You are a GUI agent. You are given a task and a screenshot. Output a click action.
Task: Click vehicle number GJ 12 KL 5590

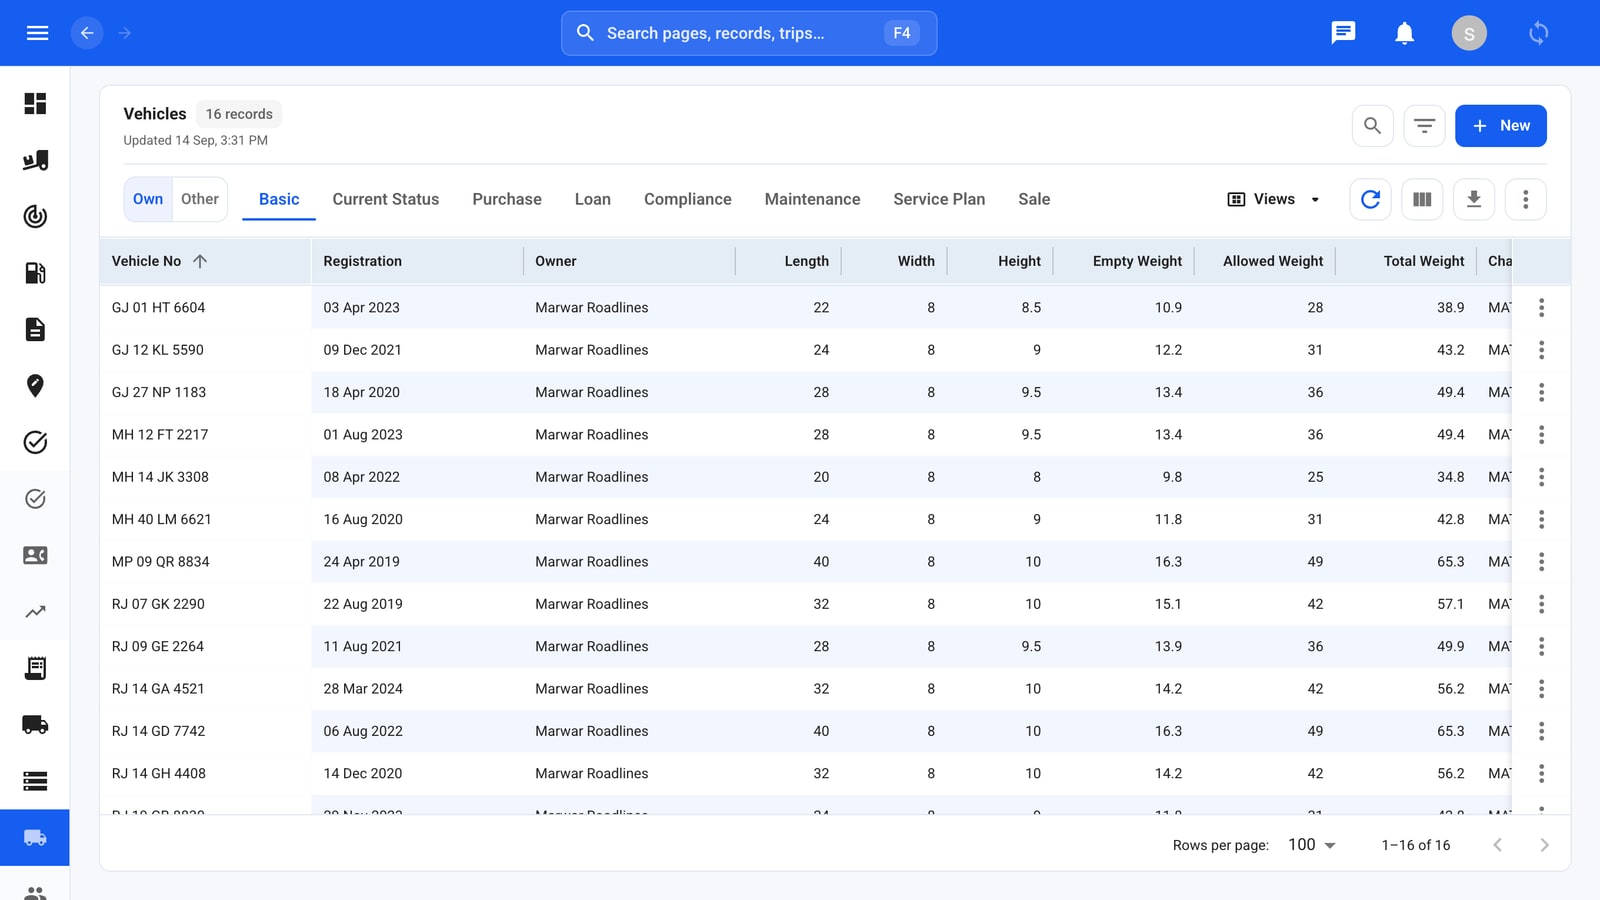tap(158, 350)
